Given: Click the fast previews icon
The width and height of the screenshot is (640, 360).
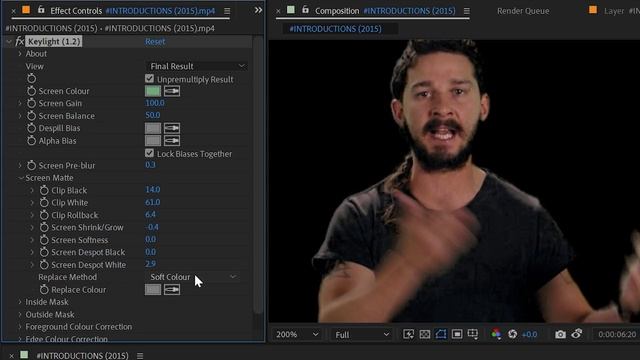Looking at the screenshot, I should click(x=408, y=334).
